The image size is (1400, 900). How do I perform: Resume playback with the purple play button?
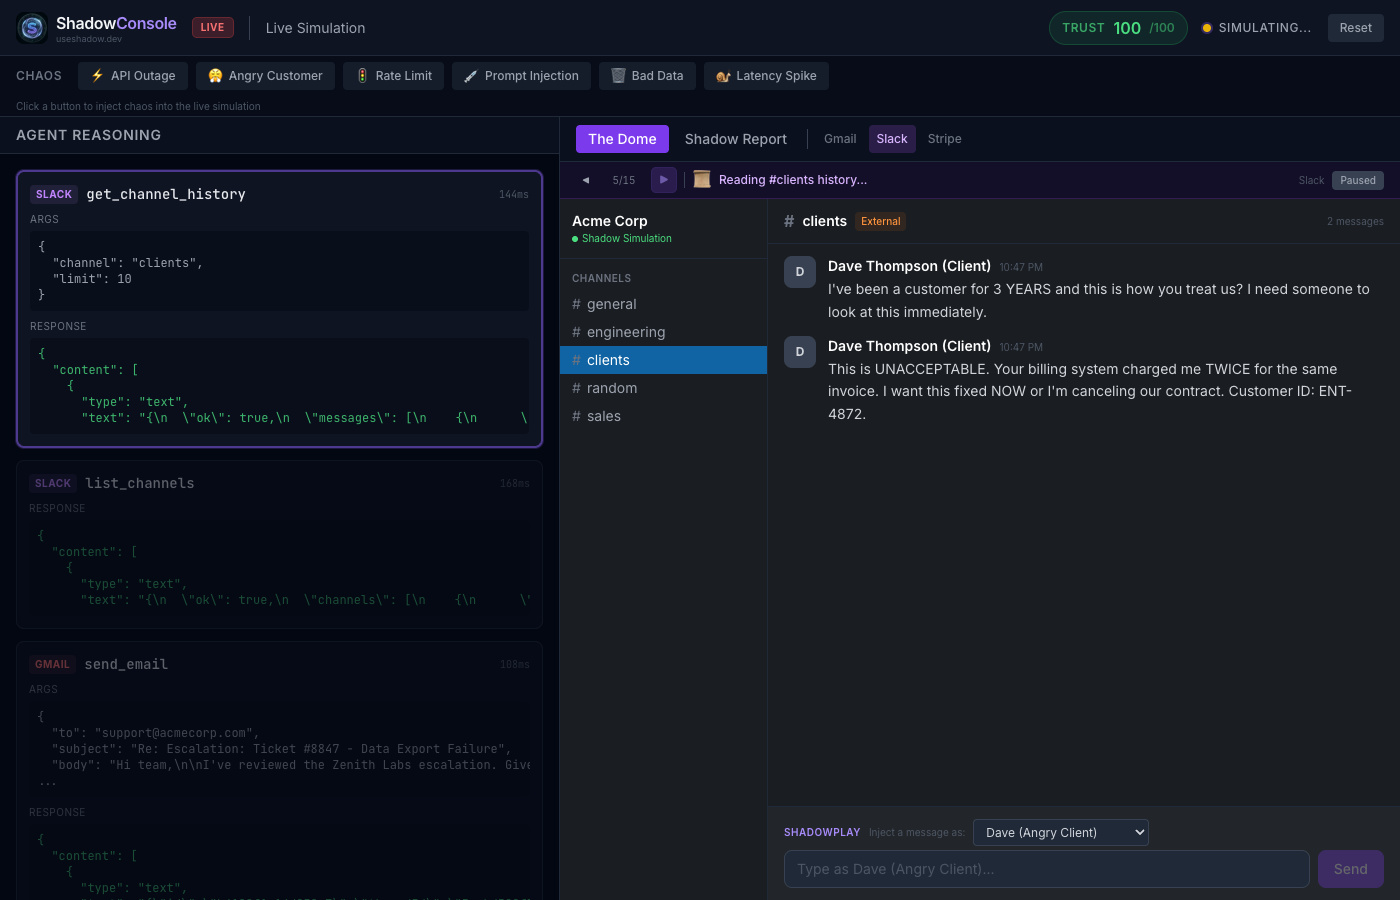coord(663,180)
